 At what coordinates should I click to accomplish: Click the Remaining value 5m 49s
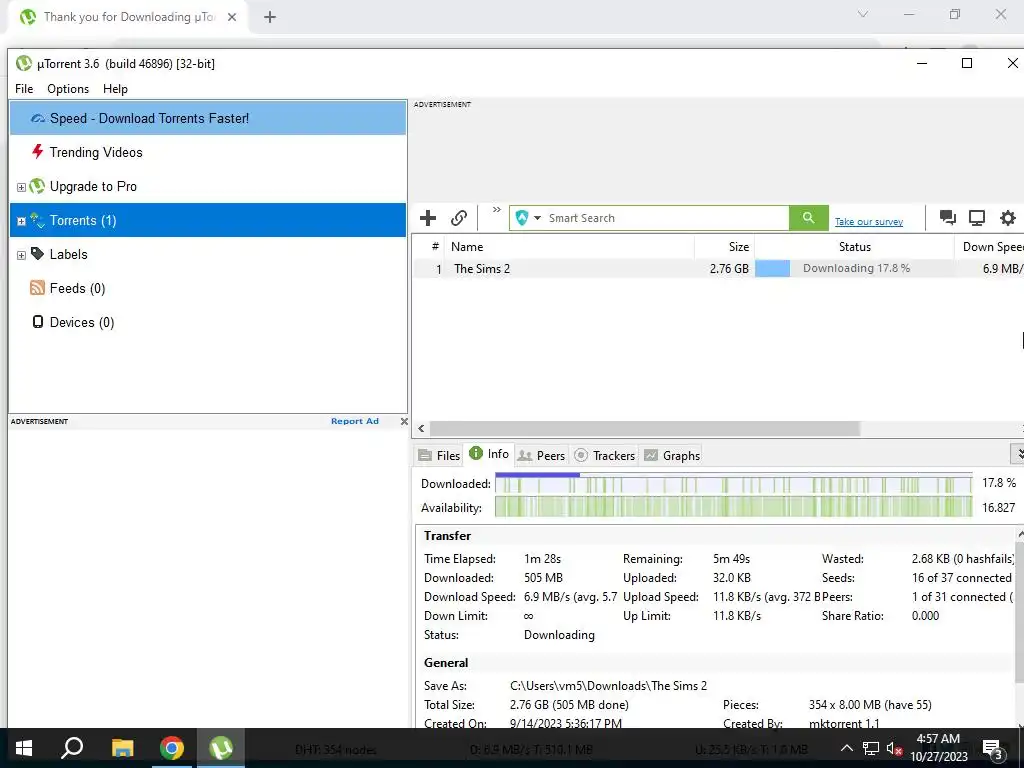(x=731, y=559)
